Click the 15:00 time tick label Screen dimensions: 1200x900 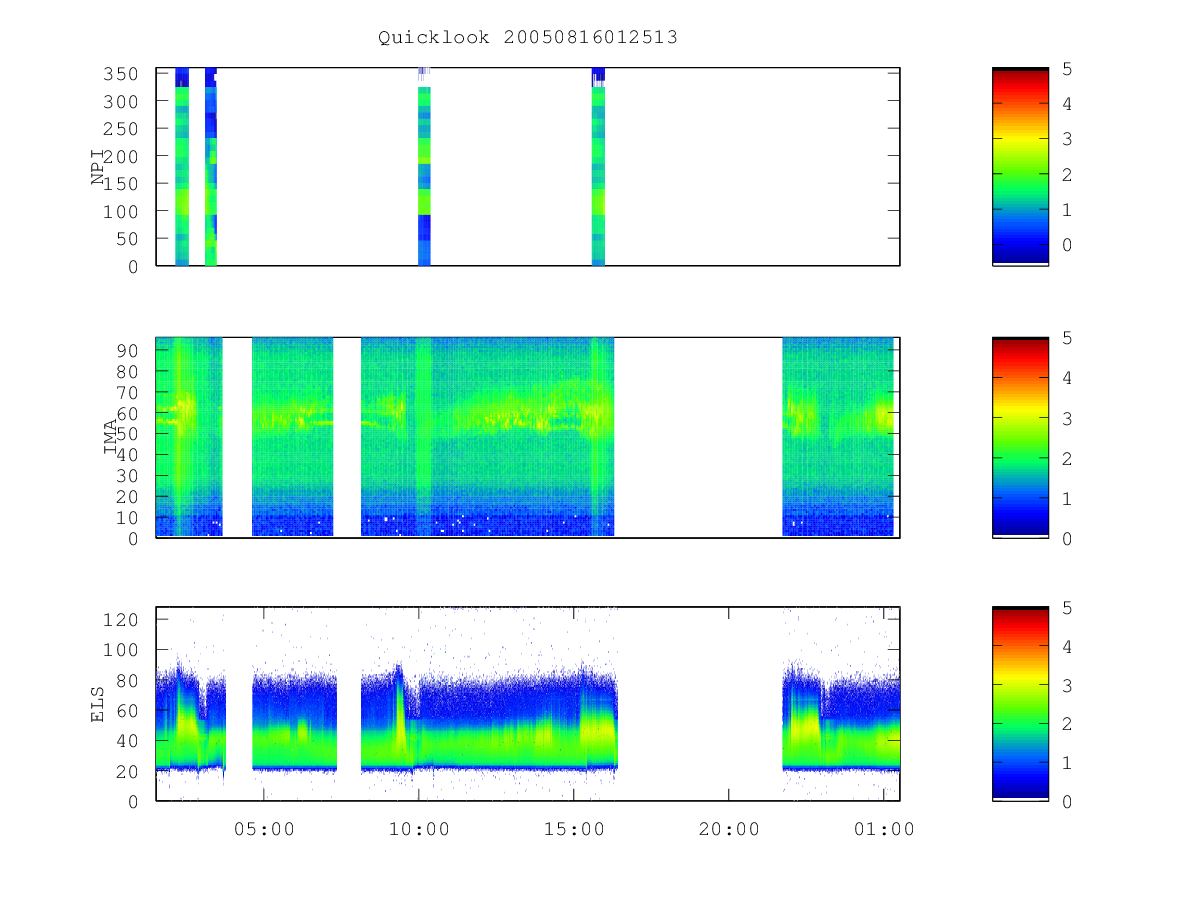click(x=574, y=829)
